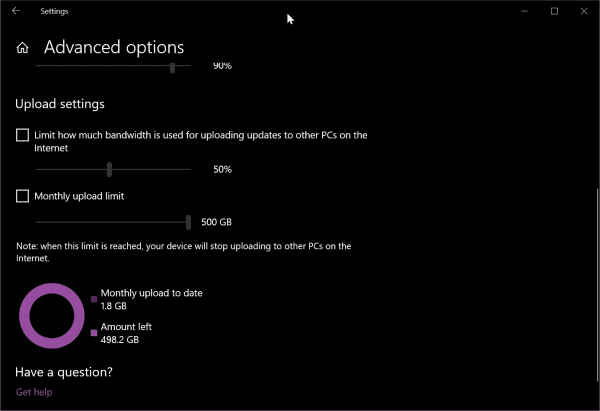Click the vertical scrollbar on right edge
The image size is (600, 411).
tap(597, 285)
